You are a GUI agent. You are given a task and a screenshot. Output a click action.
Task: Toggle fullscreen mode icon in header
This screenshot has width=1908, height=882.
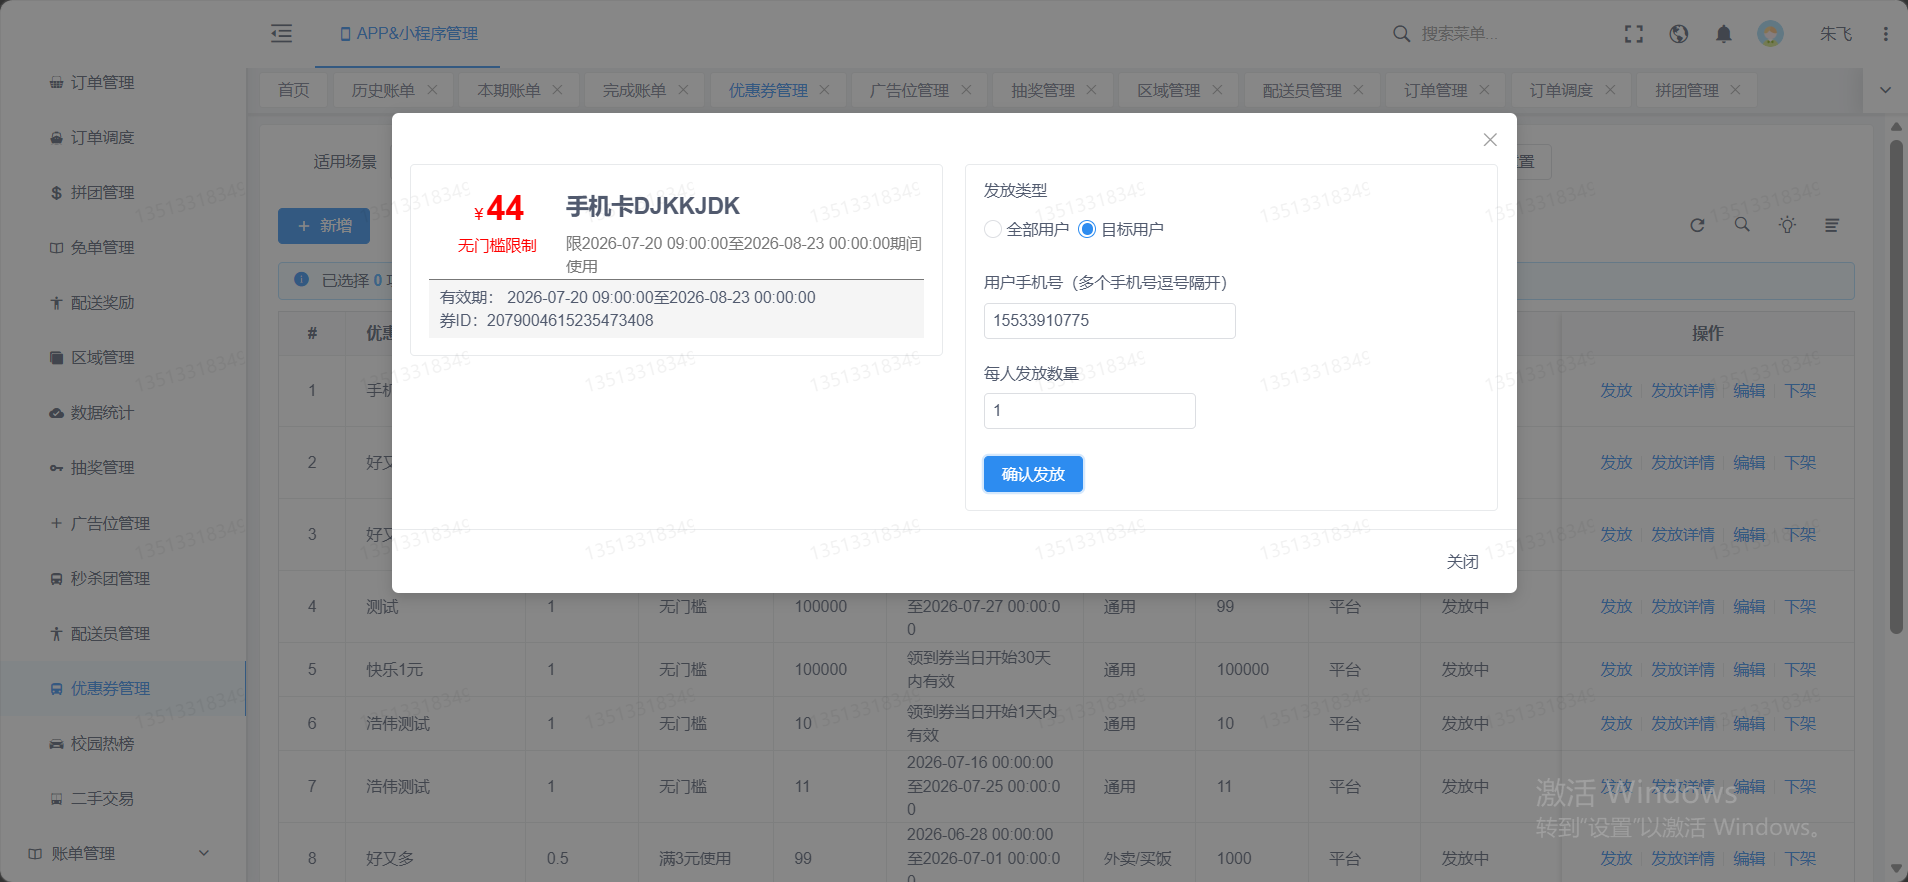click(x=1634, y=34)
